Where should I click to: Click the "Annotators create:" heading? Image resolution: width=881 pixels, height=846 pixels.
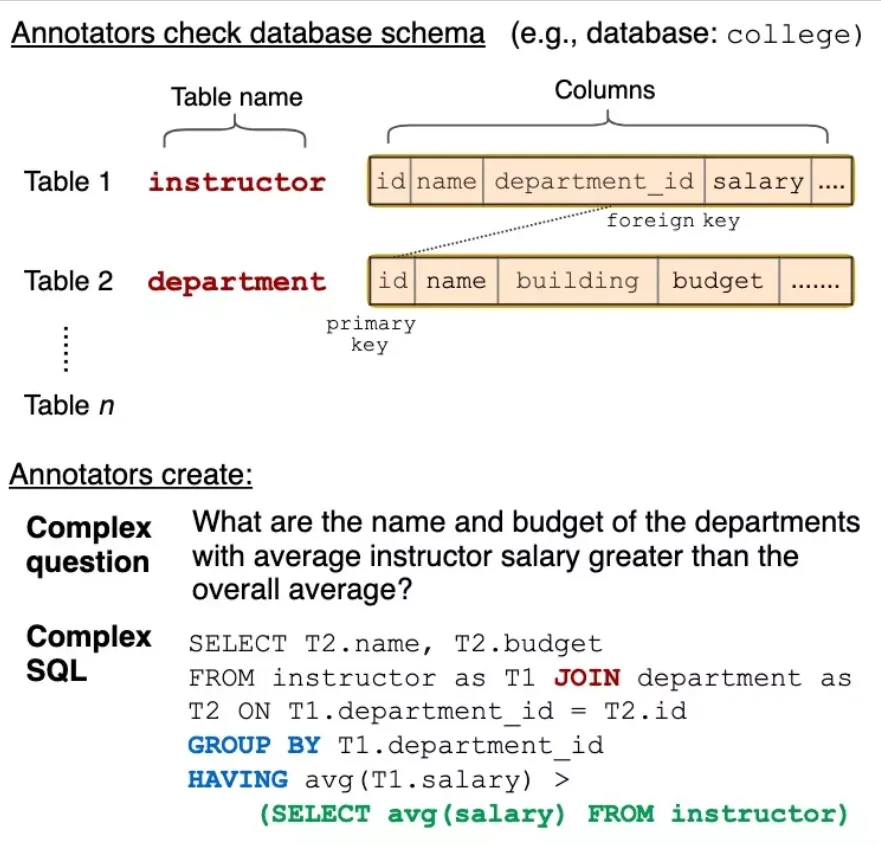(131, 474)
